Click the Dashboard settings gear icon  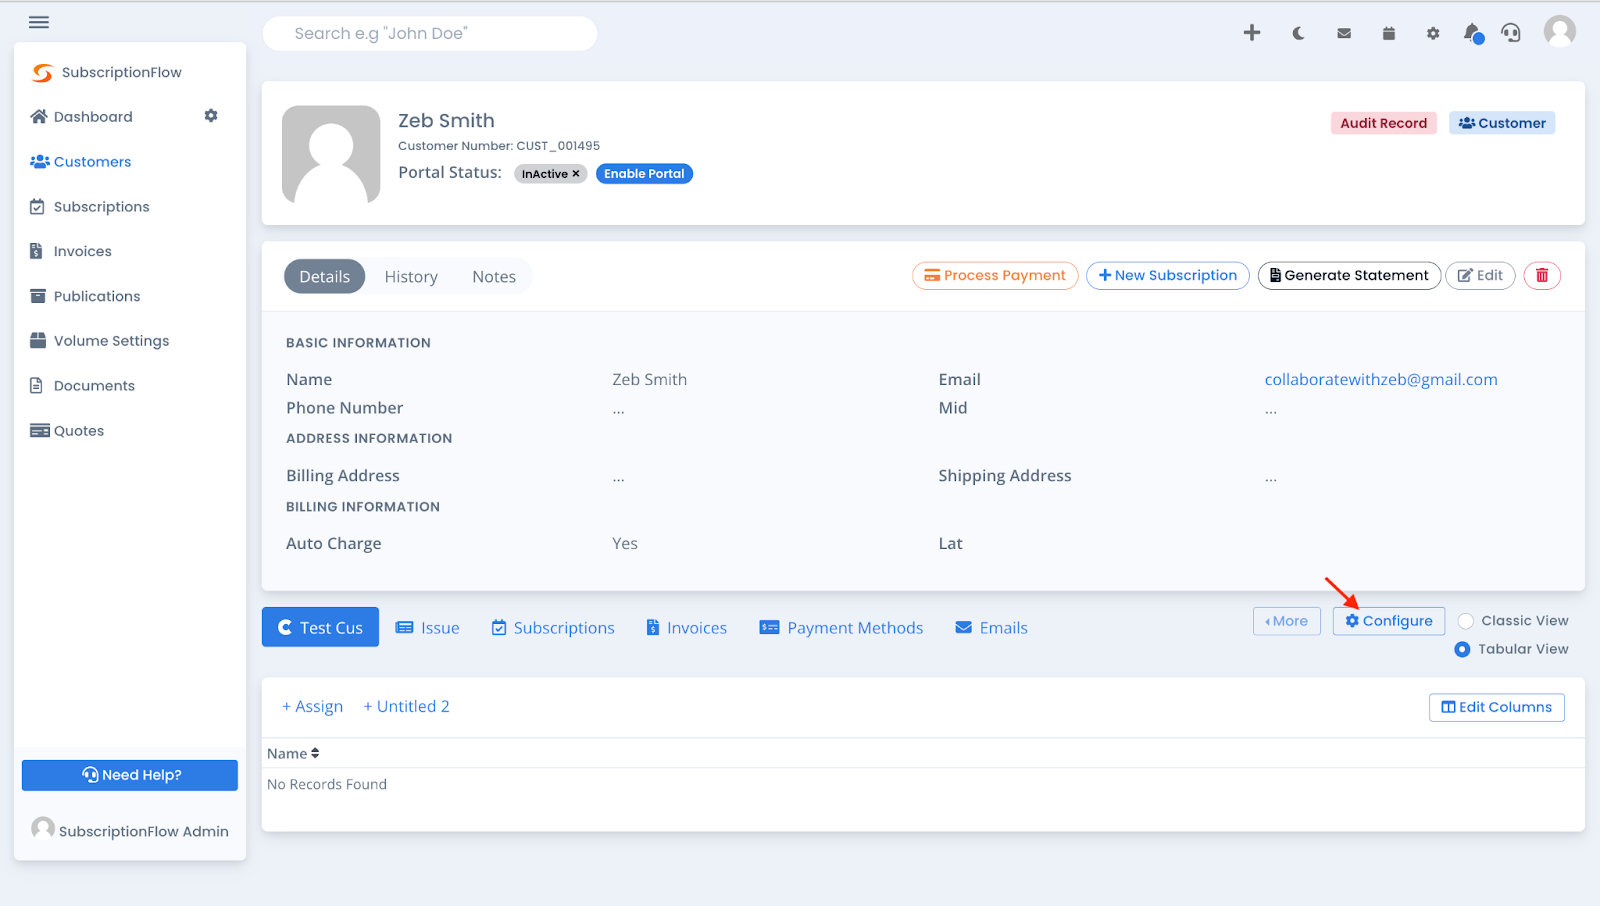tap(211, 116)
